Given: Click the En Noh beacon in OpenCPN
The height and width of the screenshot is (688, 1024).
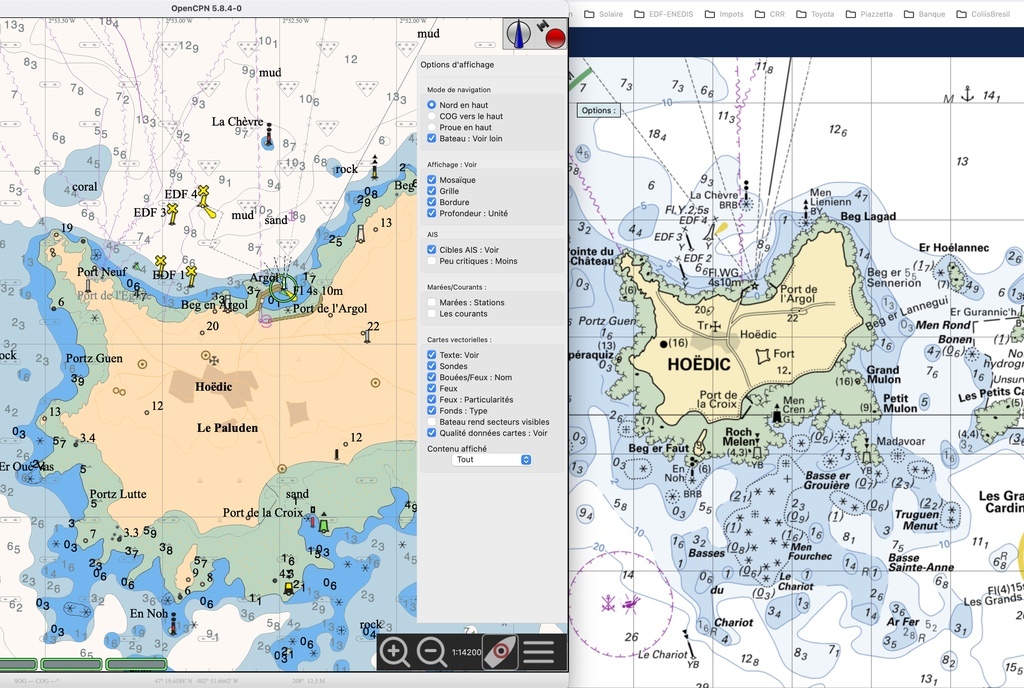Looking at the screenshot, I should (173, 625).
